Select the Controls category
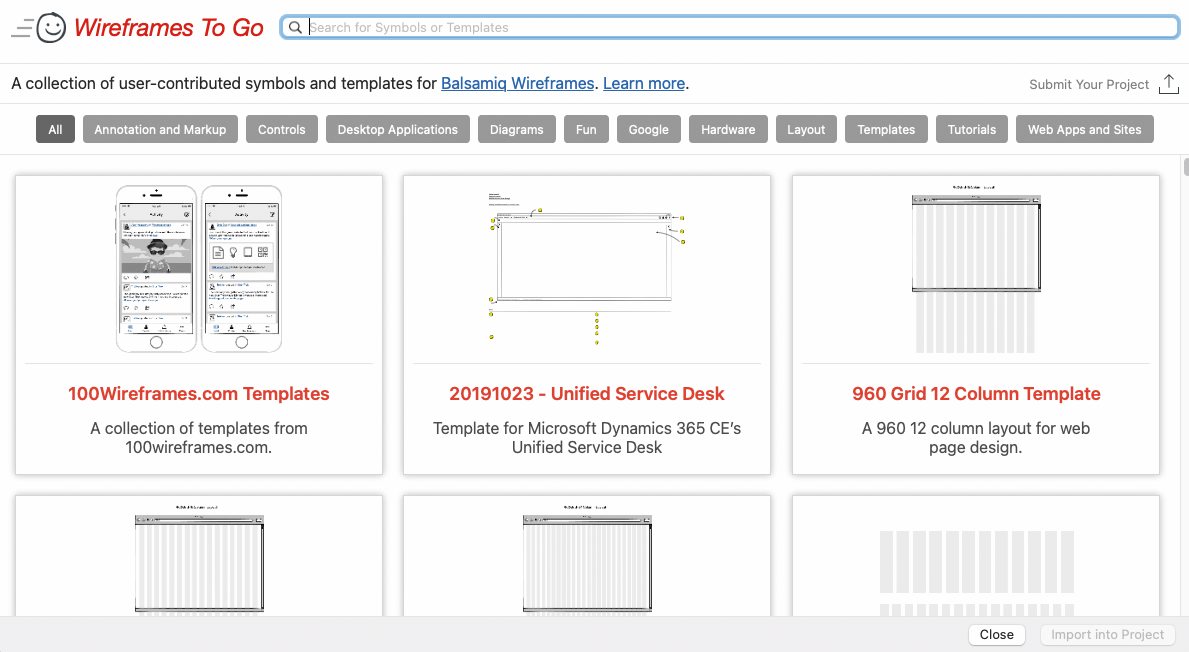The width and height of the screenshot is (1189, 652). (281, 130)
